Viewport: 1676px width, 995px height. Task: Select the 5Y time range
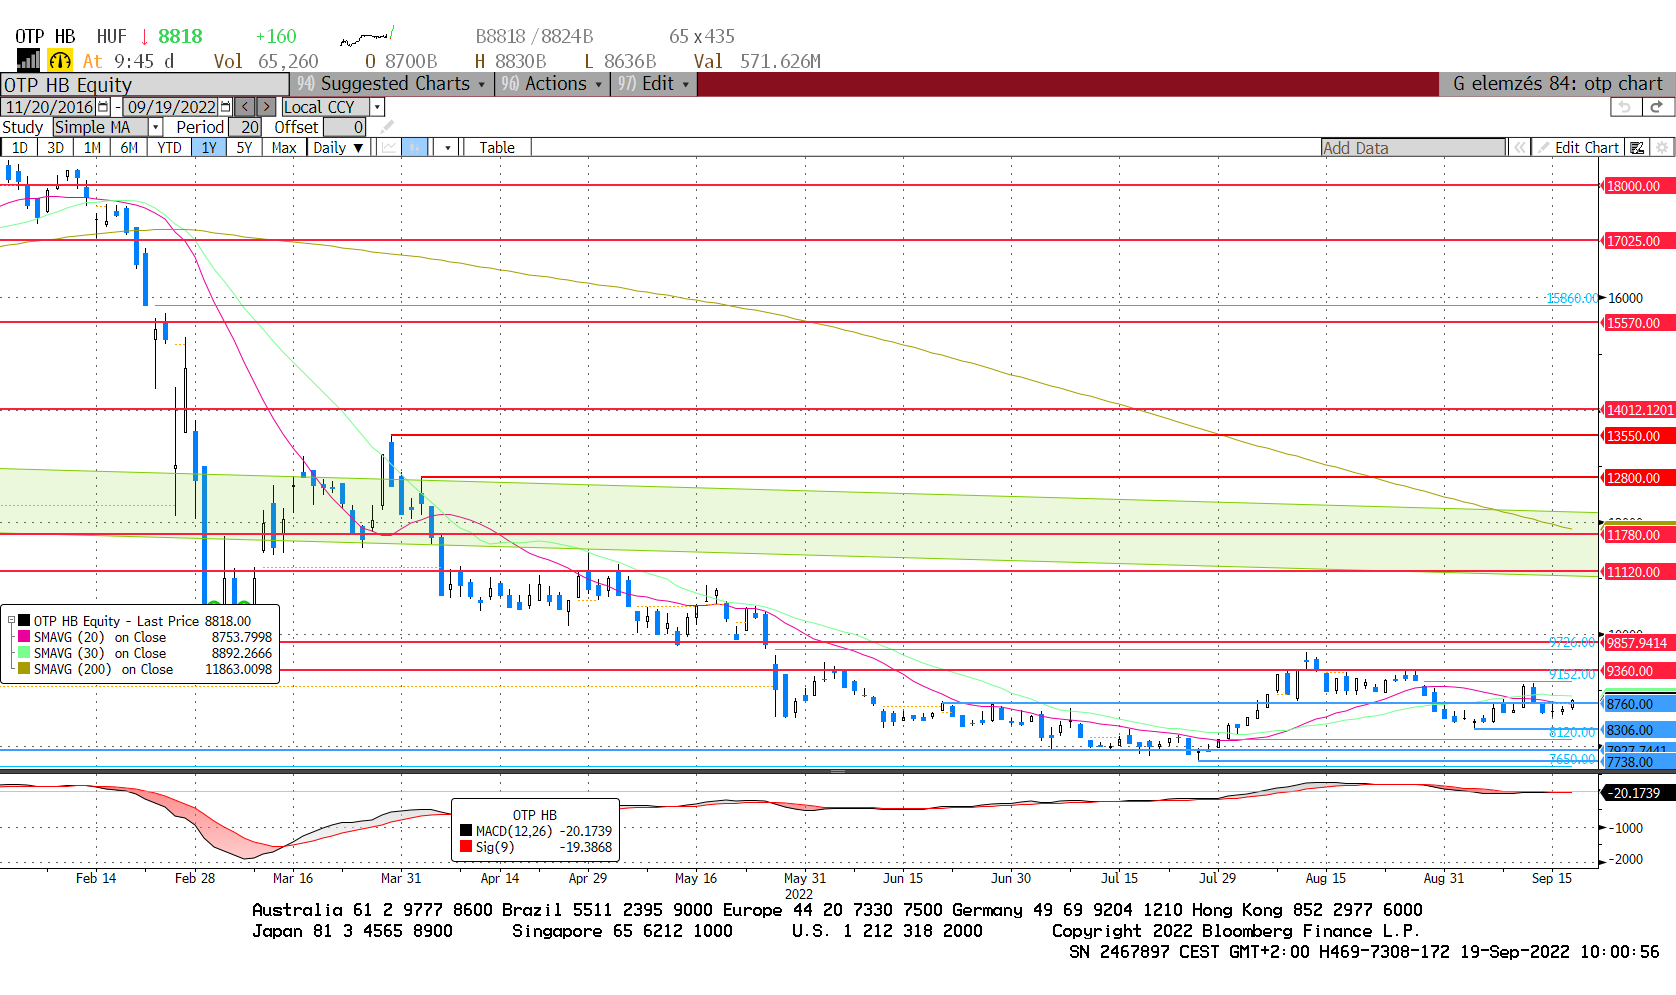click(x=244, y=147)
